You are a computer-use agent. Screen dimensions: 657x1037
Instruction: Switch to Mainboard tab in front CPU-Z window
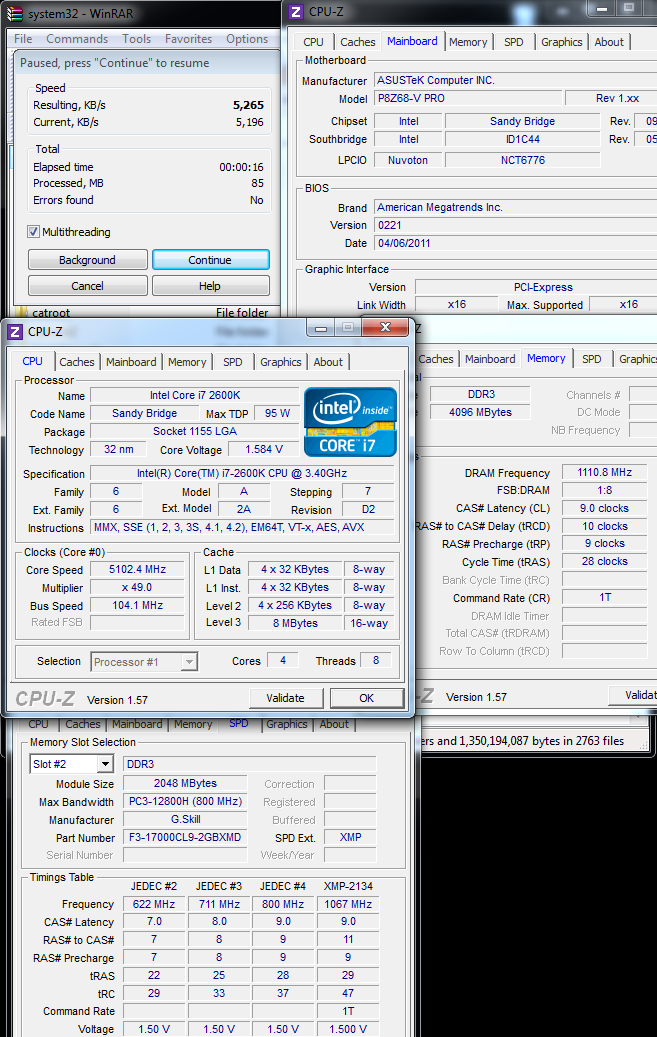tap(131, 362)
